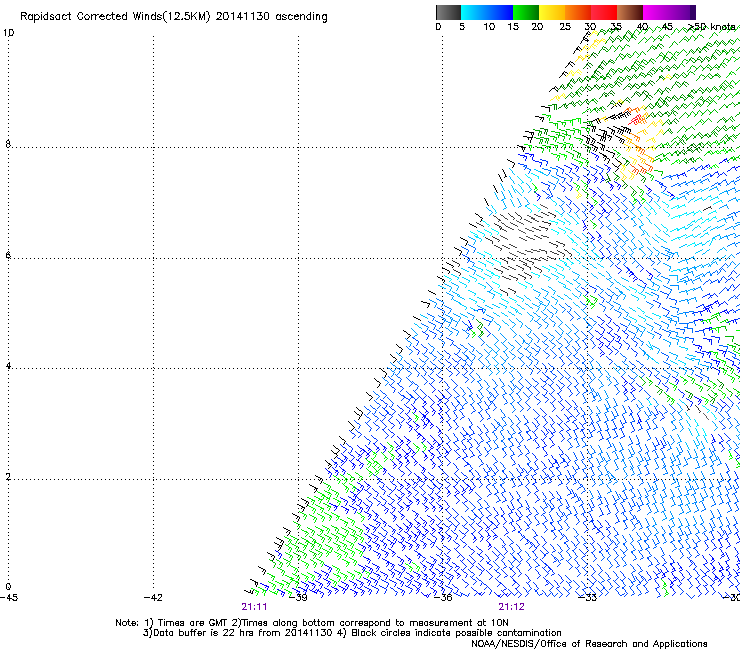Click the longitude axis label -39

(298, 598)
